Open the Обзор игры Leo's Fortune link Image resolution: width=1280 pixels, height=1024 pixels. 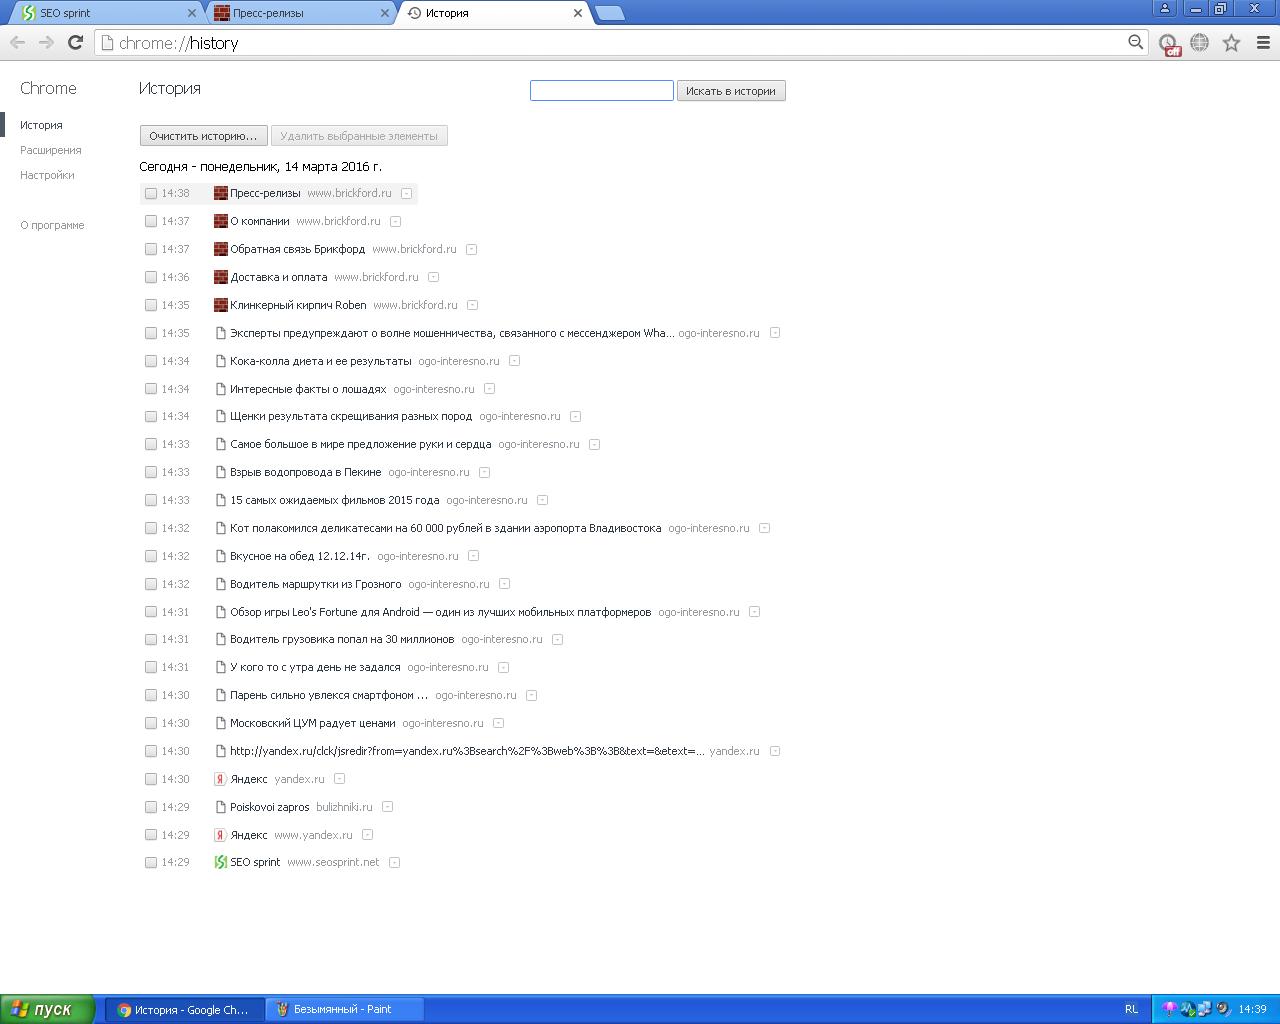440,612
